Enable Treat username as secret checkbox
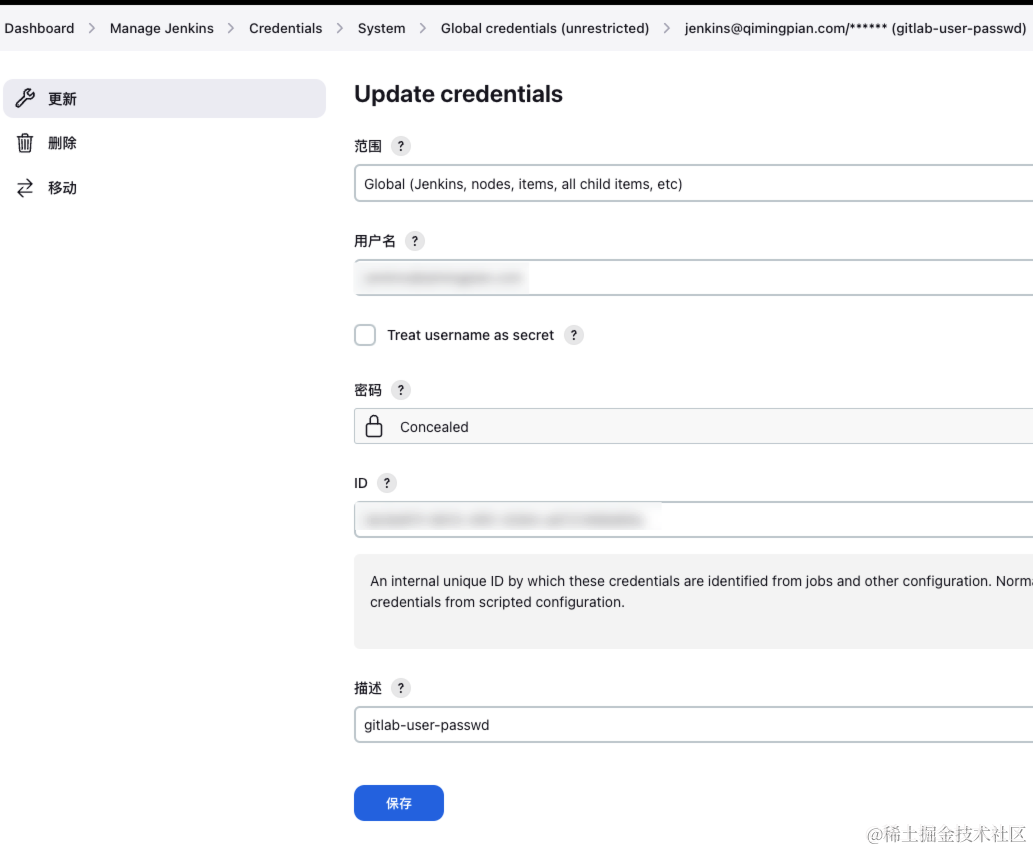 (365, 335)
